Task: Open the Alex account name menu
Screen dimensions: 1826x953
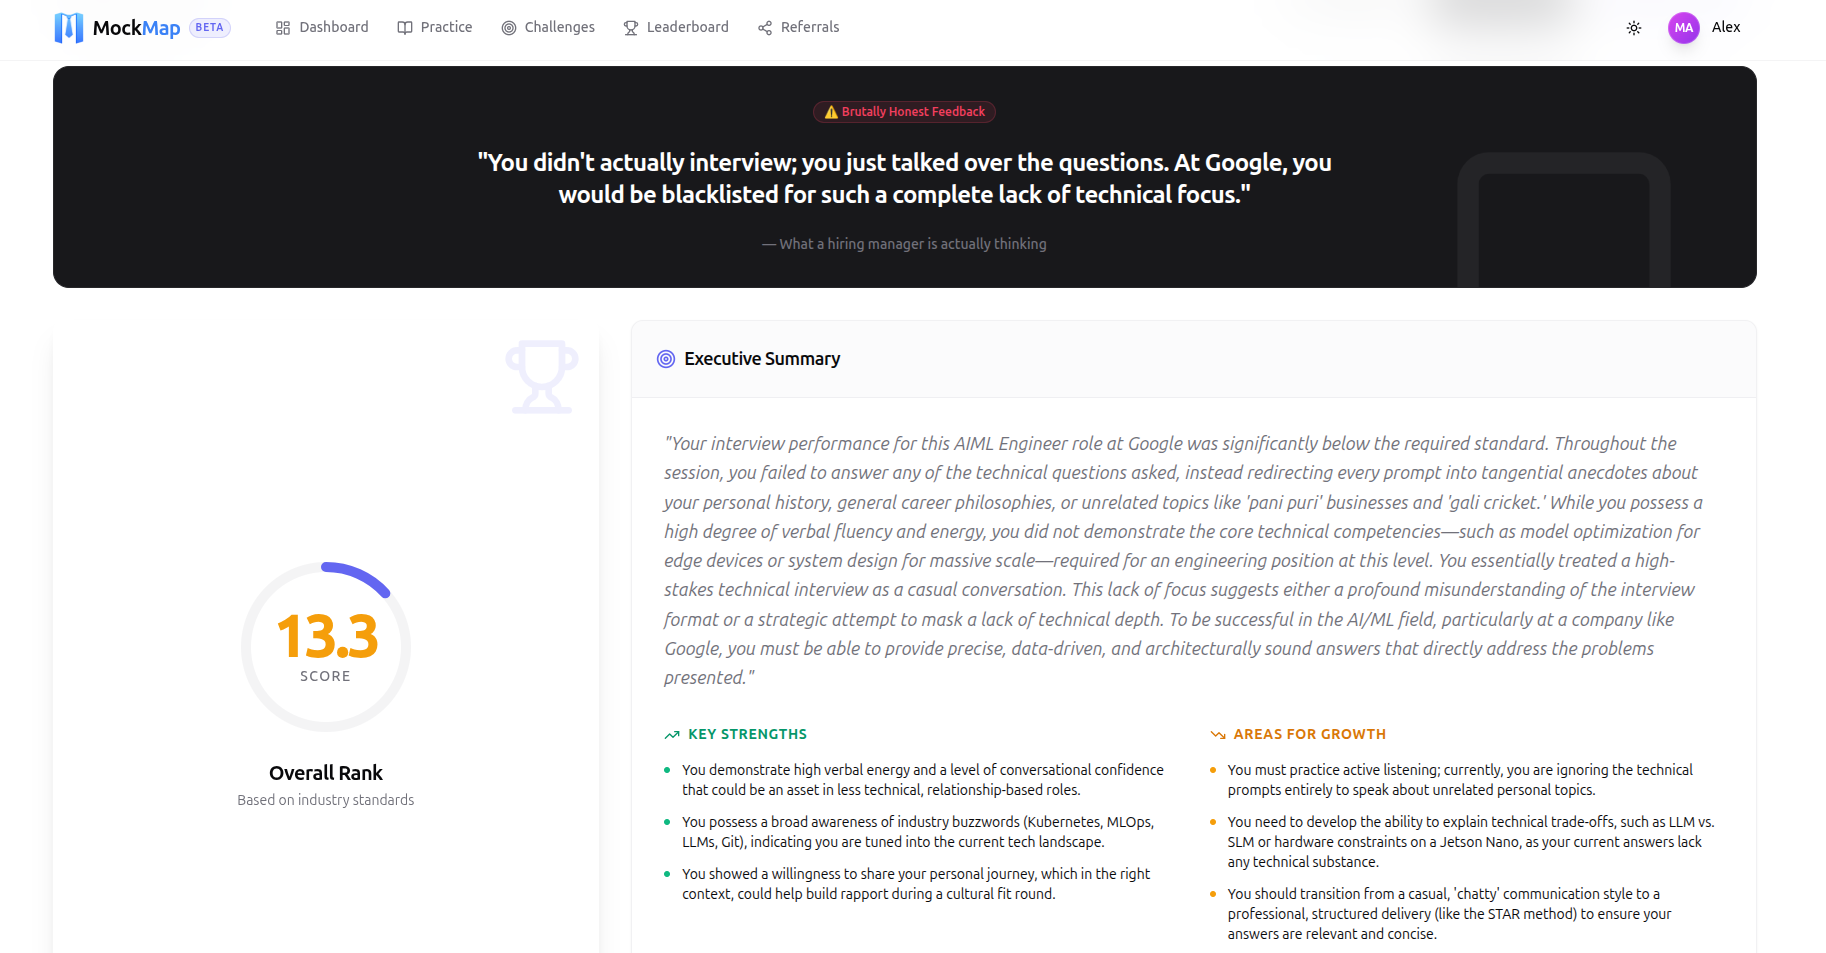Action: (1726, 28)
